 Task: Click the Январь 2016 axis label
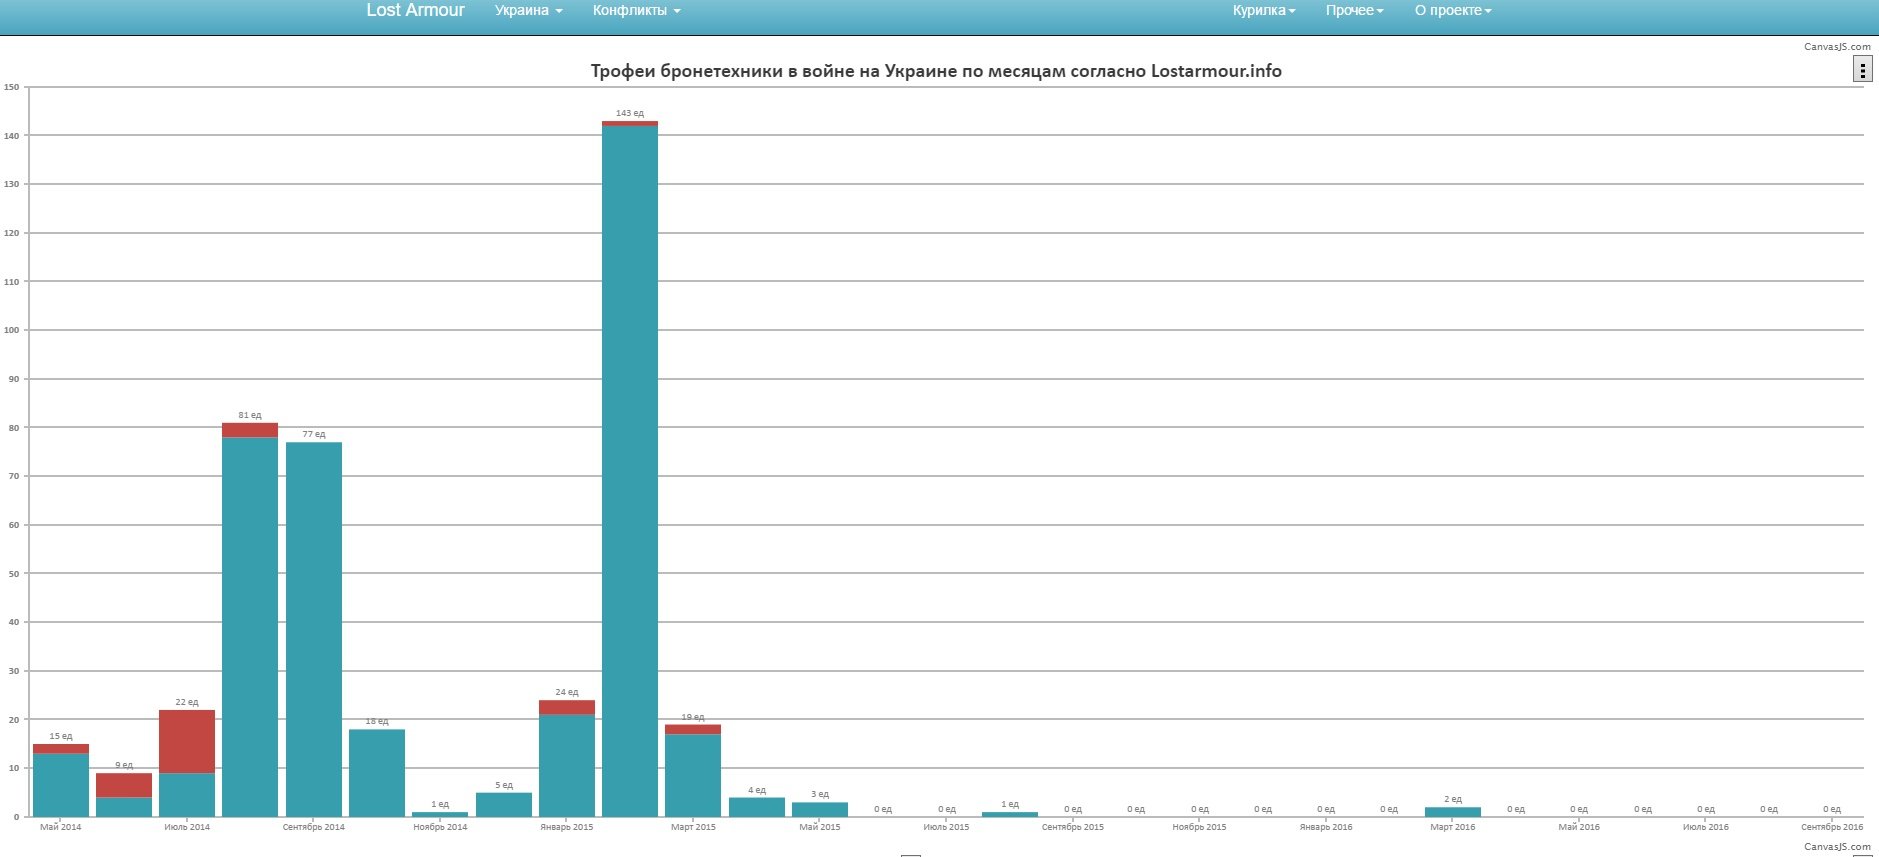[x=1326, y=827]
